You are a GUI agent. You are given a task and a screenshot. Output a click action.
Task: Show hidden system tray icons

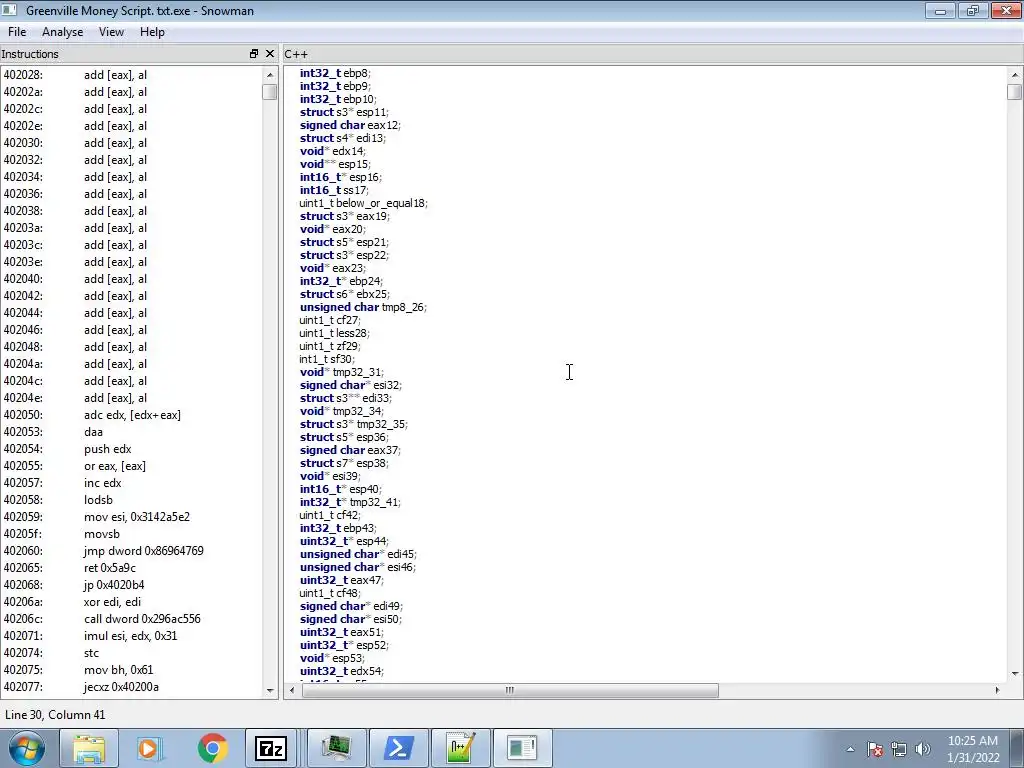(x=850, y=749)
